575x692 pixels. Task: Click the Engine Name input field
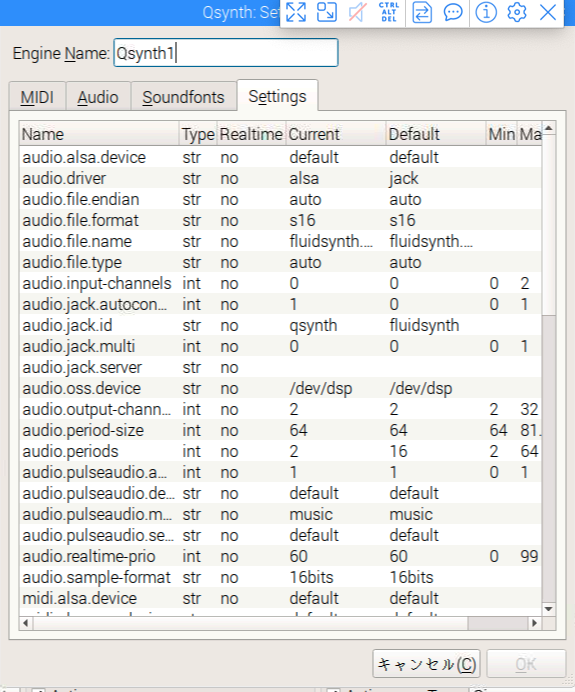tap(226, 53)
